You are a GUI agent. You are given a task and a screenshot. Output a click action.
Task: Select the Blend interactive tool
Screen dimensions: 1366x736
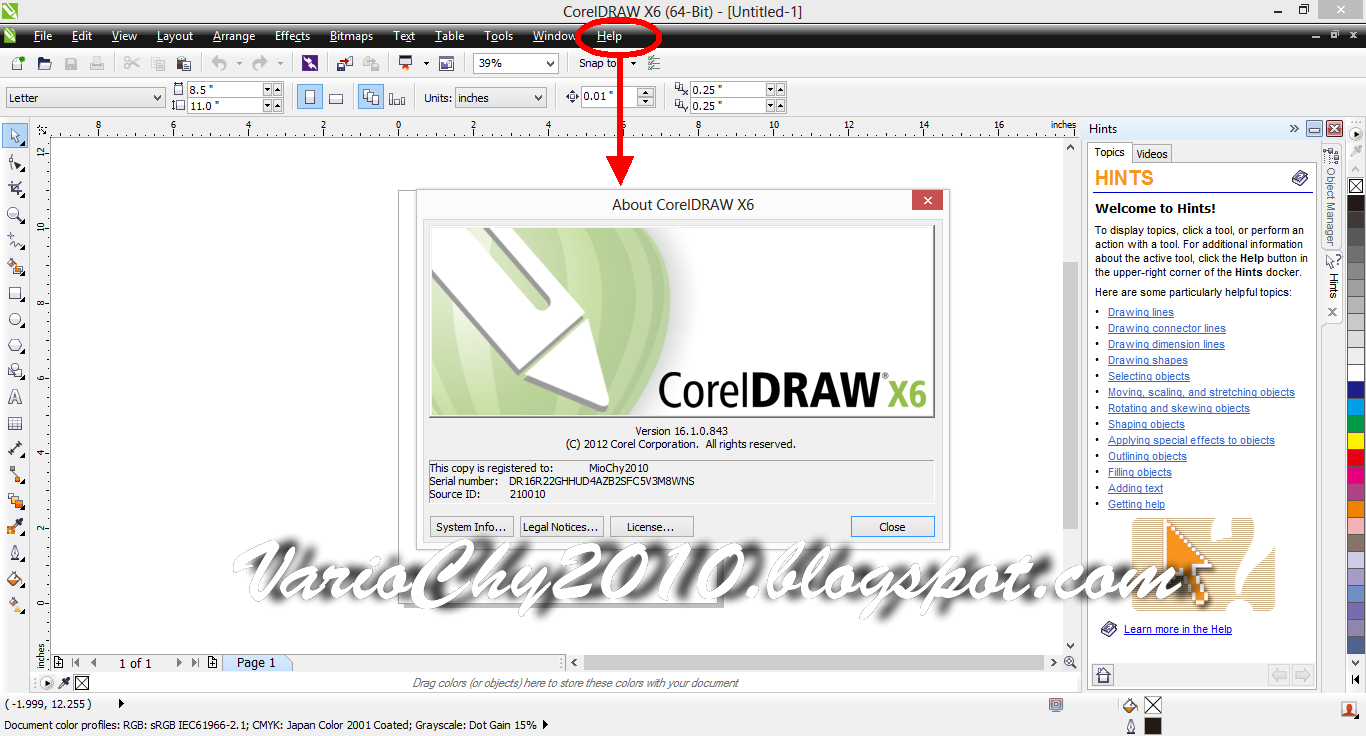click(x=15, y=501)
